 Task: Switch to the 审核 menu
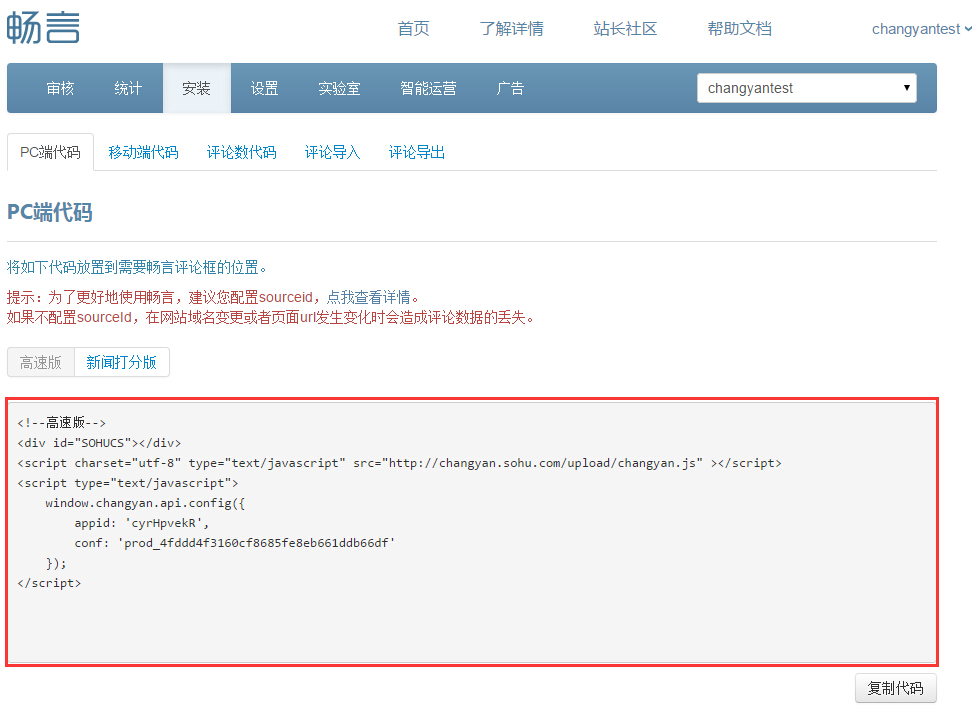60,88
